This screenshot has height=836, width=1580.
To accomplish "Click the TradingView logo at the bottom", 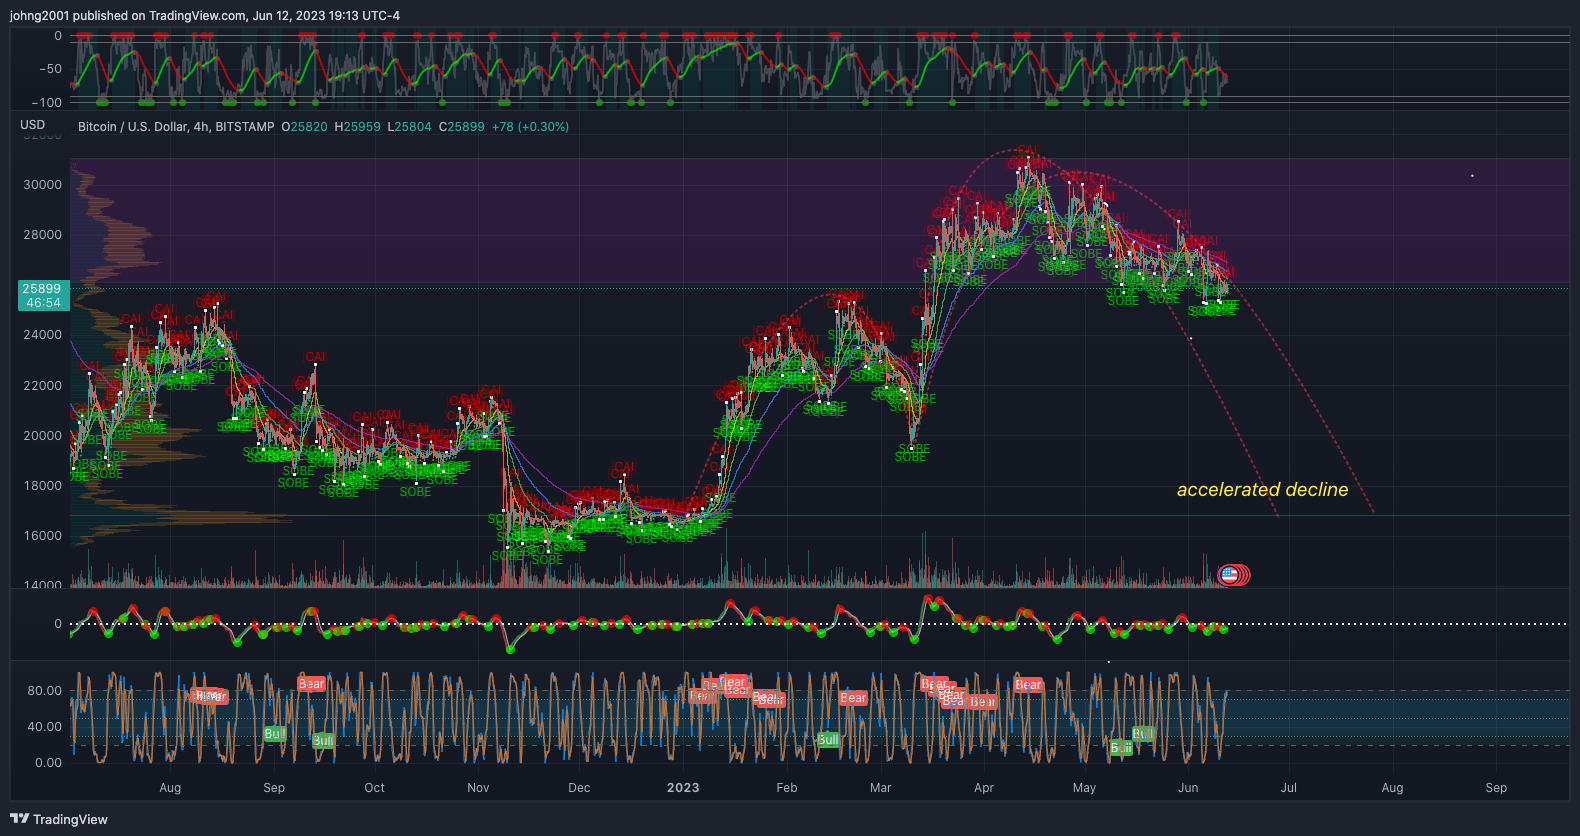I will click(59, 819).
